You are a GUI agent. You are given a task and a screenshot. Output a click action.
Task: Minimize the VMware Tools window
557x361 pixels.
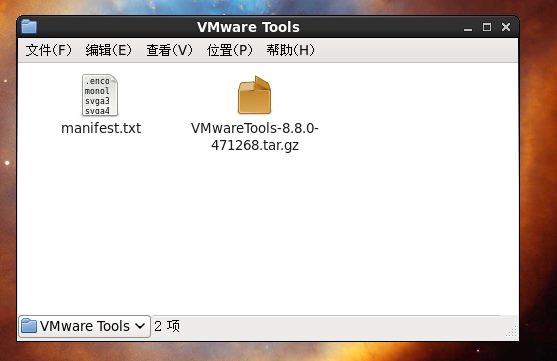point(468,28)
